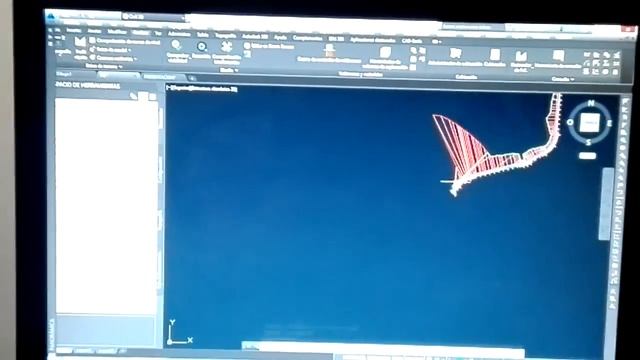Image resolution: width=640 pixels, height=360 pixels.
Task: Click the navigation bar in the viewport
Action: pyautogui.click(x=607, y=203)
